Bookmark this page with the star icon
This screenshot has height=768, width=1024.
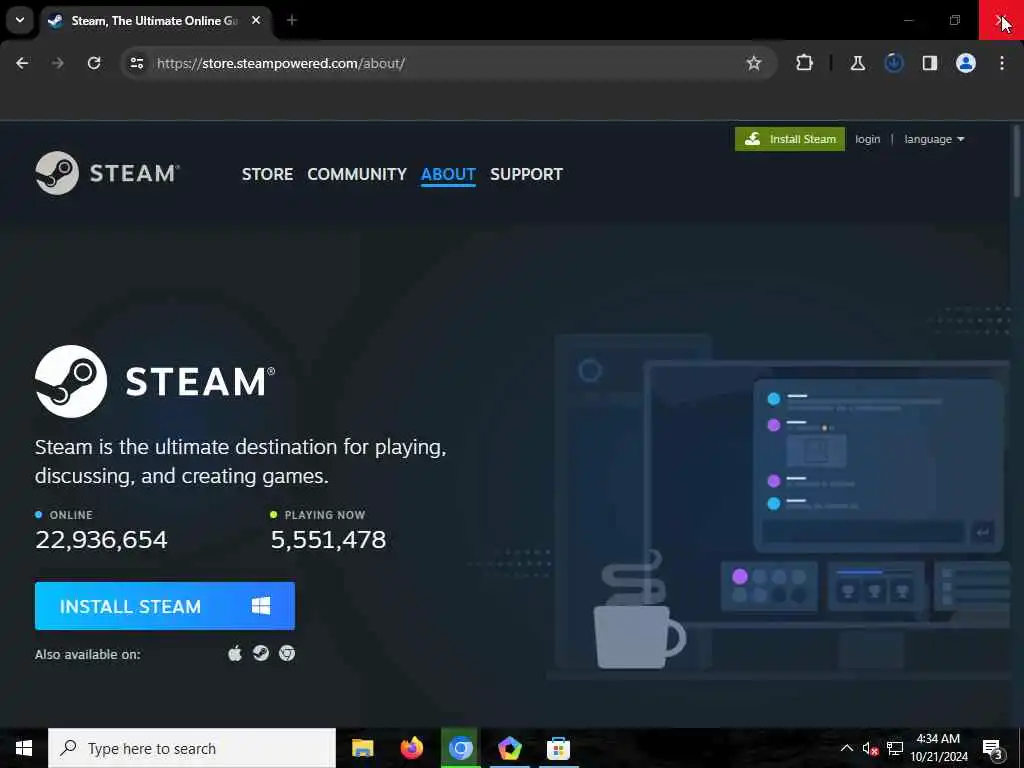pos(754,63)
